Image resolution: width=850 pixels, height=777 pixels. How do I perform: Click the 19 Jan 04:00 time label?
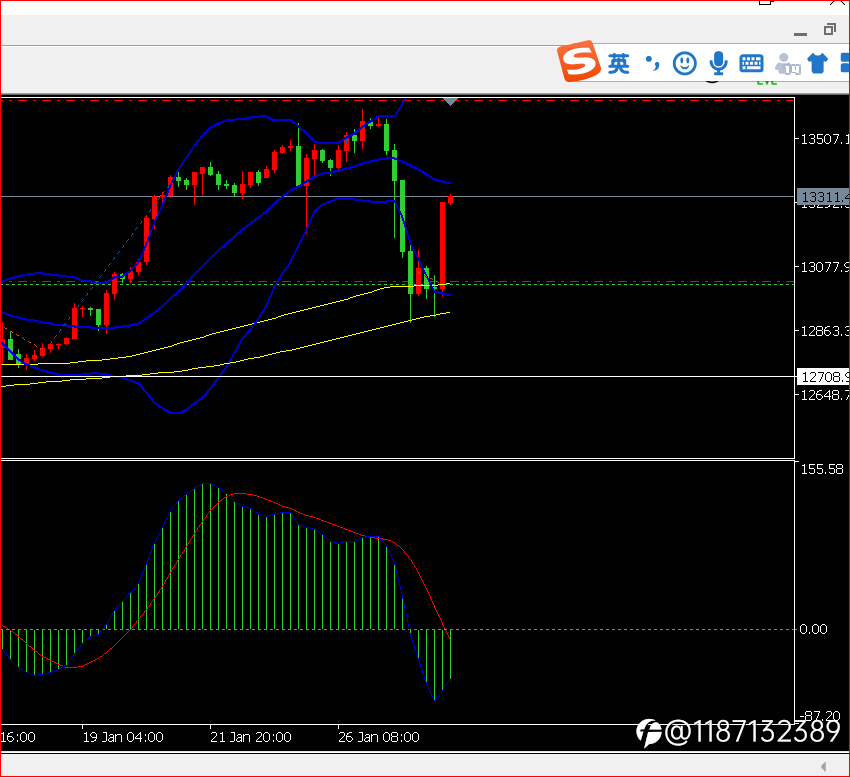123,737
